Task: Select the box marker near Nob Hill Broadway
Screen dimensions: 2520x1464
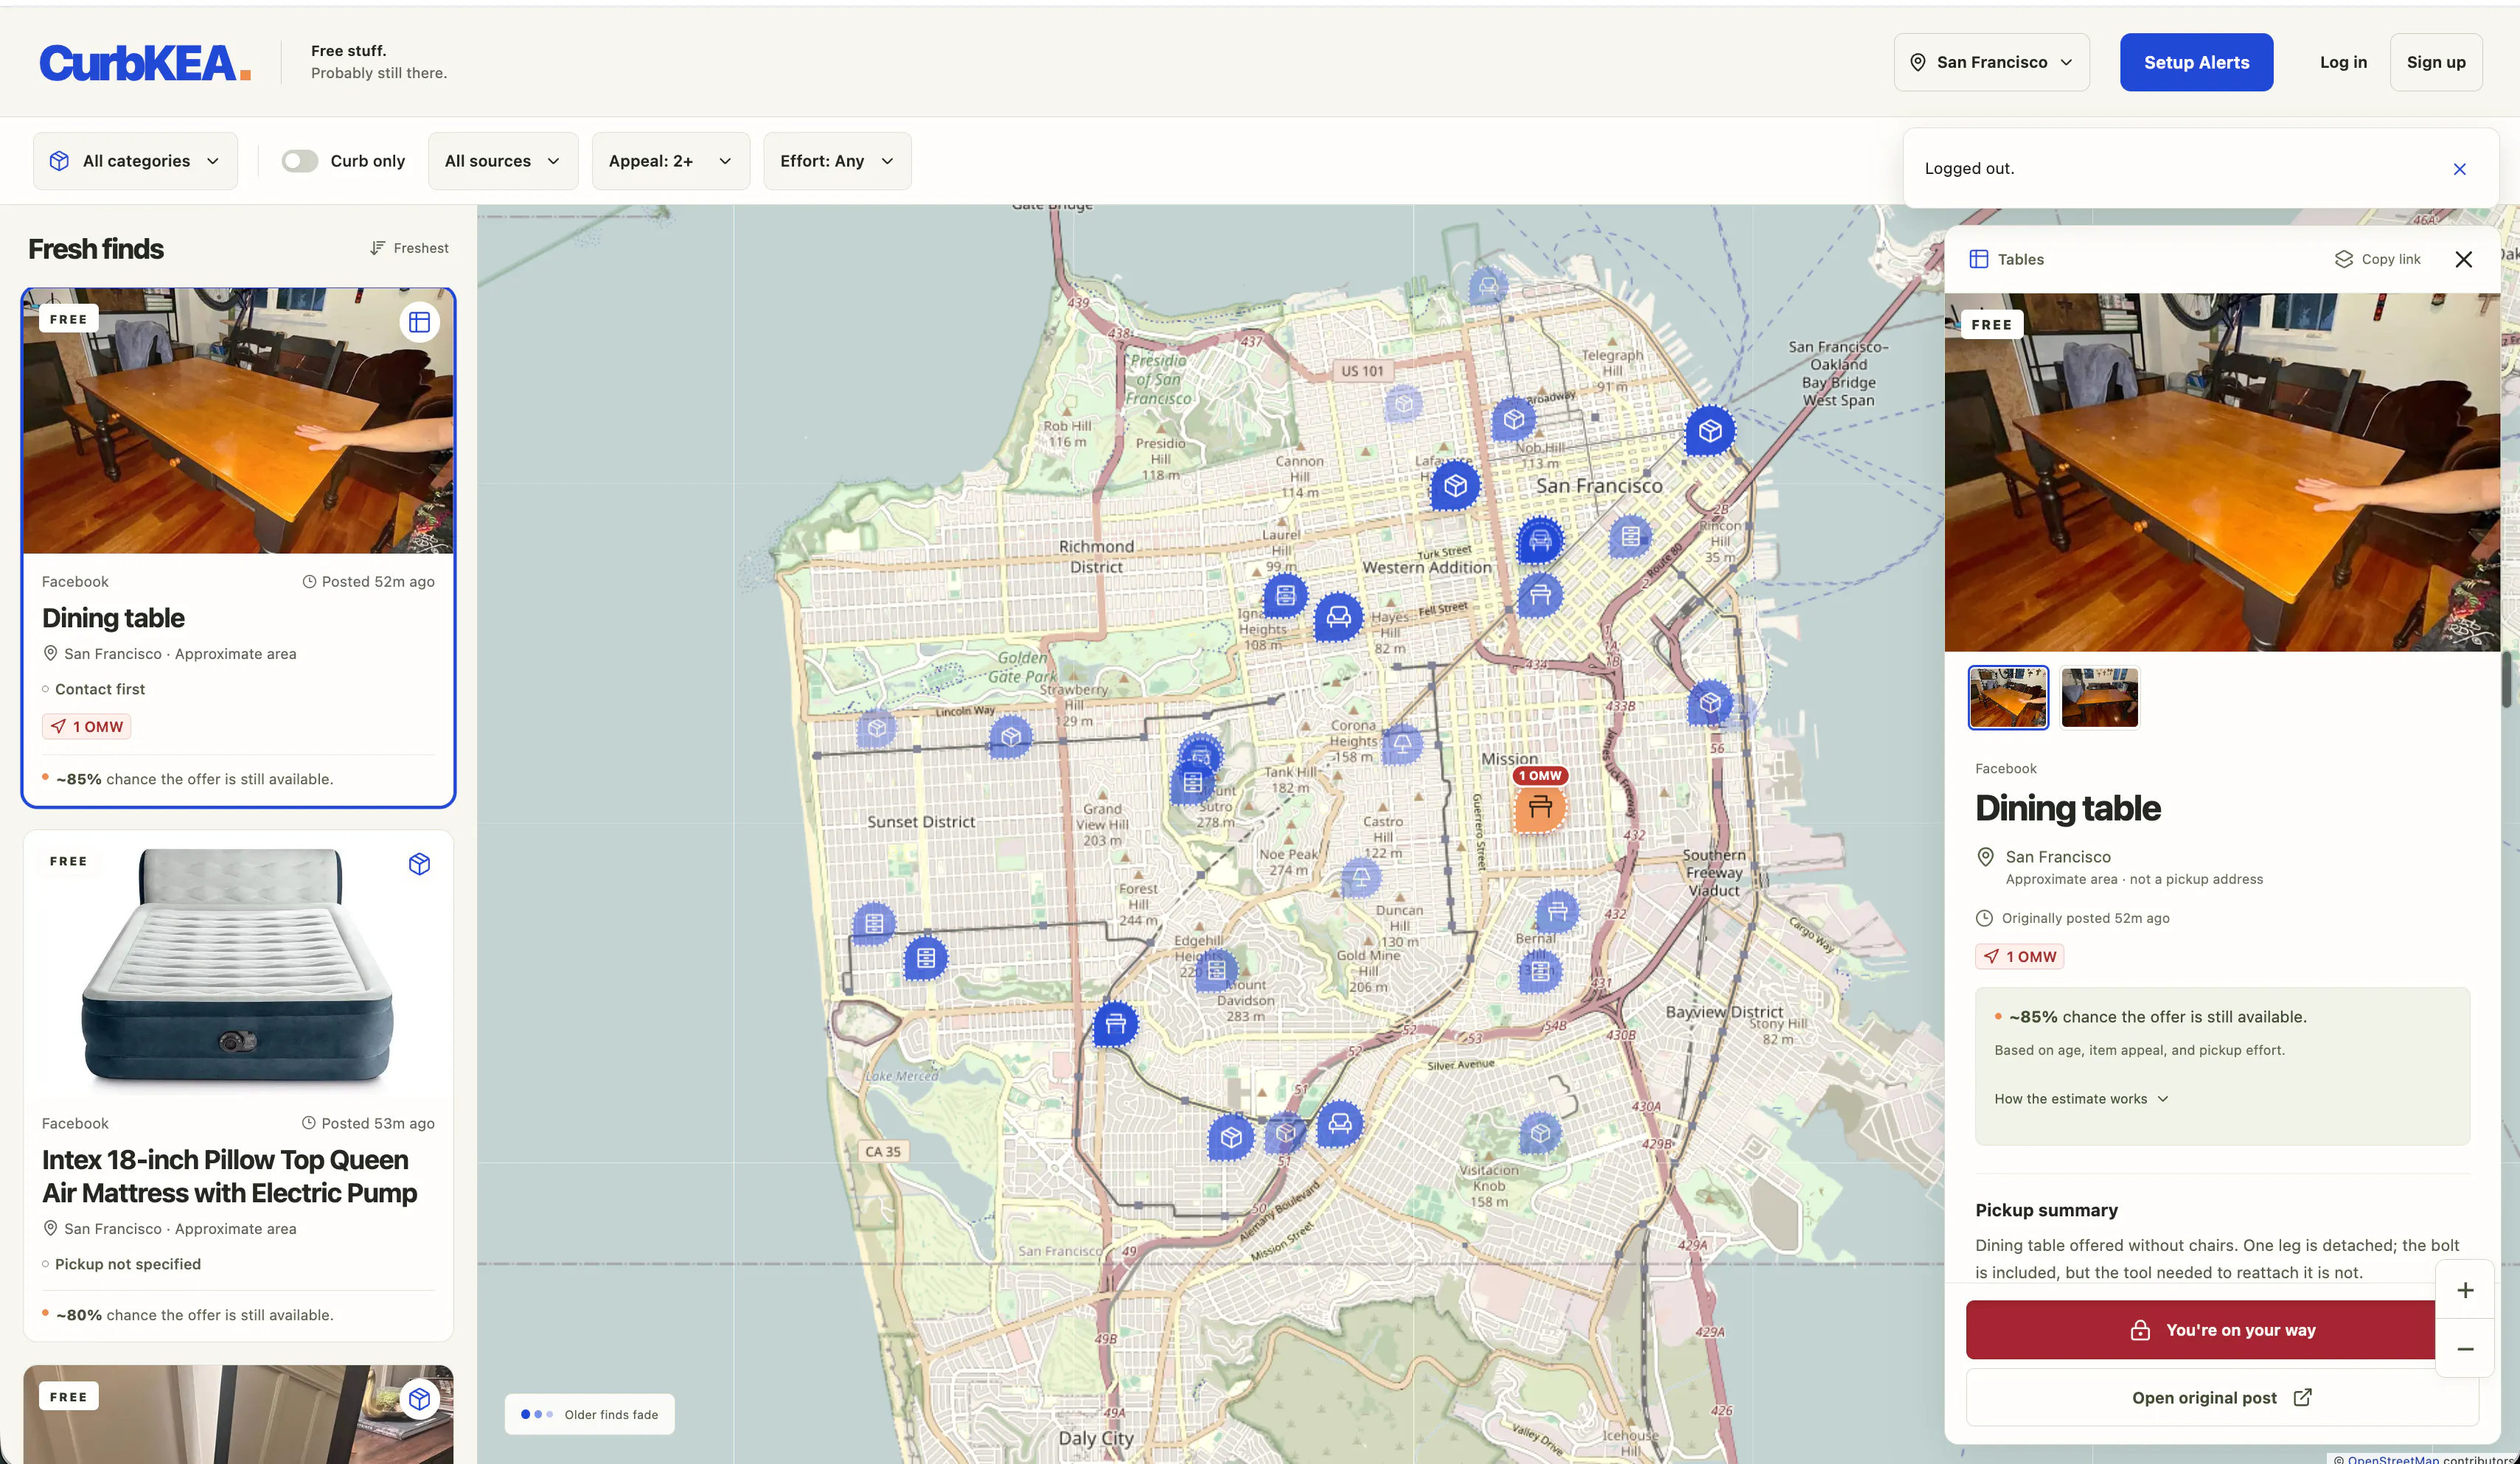Action: tap(1514, 419)
